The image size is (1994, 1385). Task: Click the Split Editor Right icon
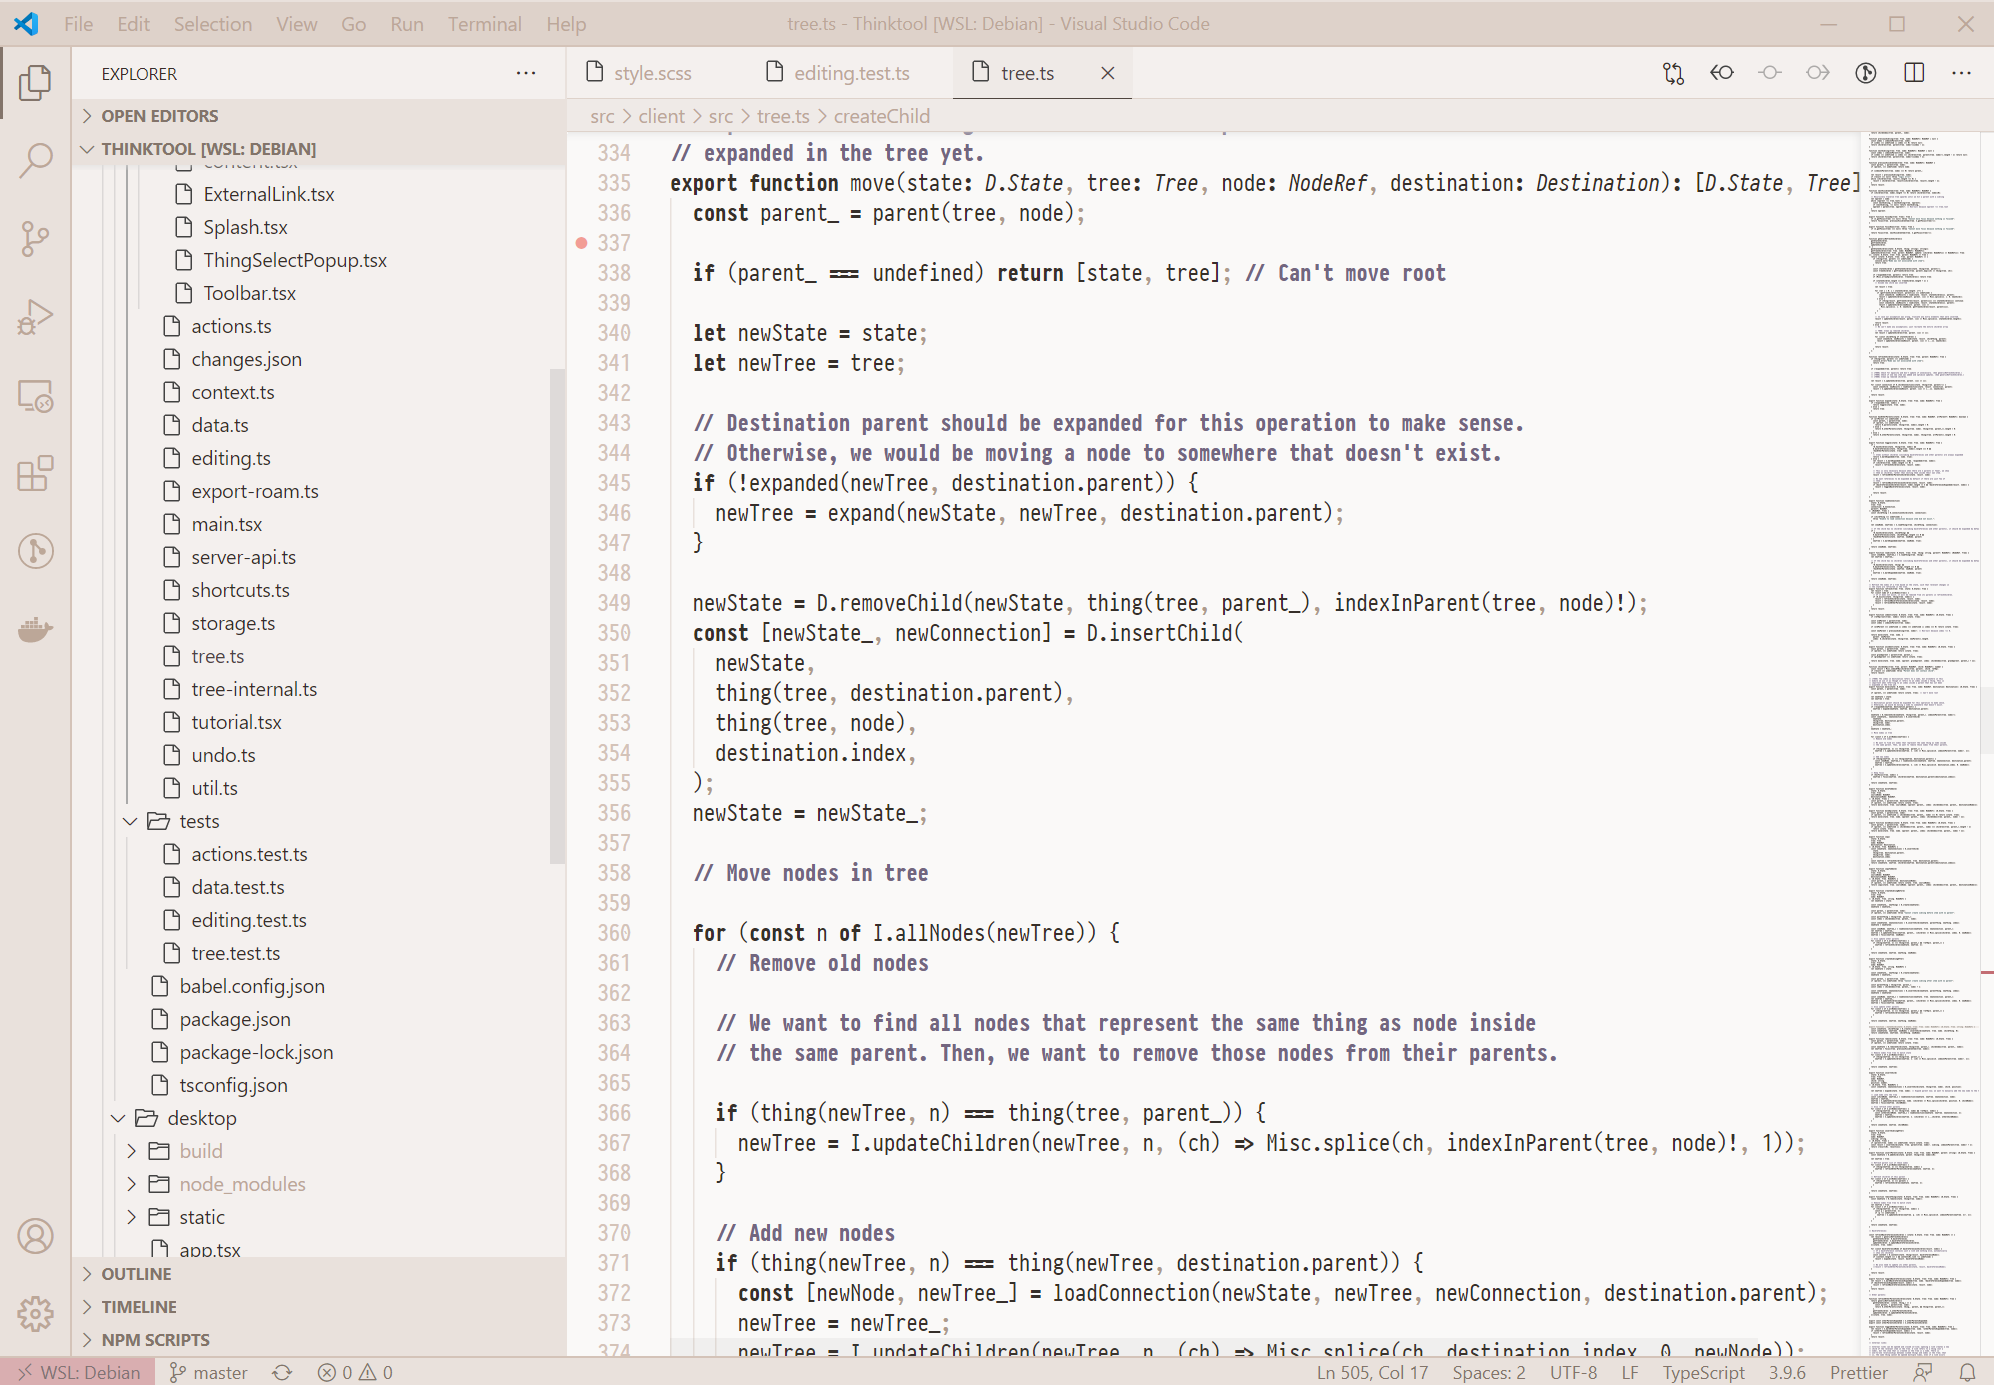point(1914,73)
